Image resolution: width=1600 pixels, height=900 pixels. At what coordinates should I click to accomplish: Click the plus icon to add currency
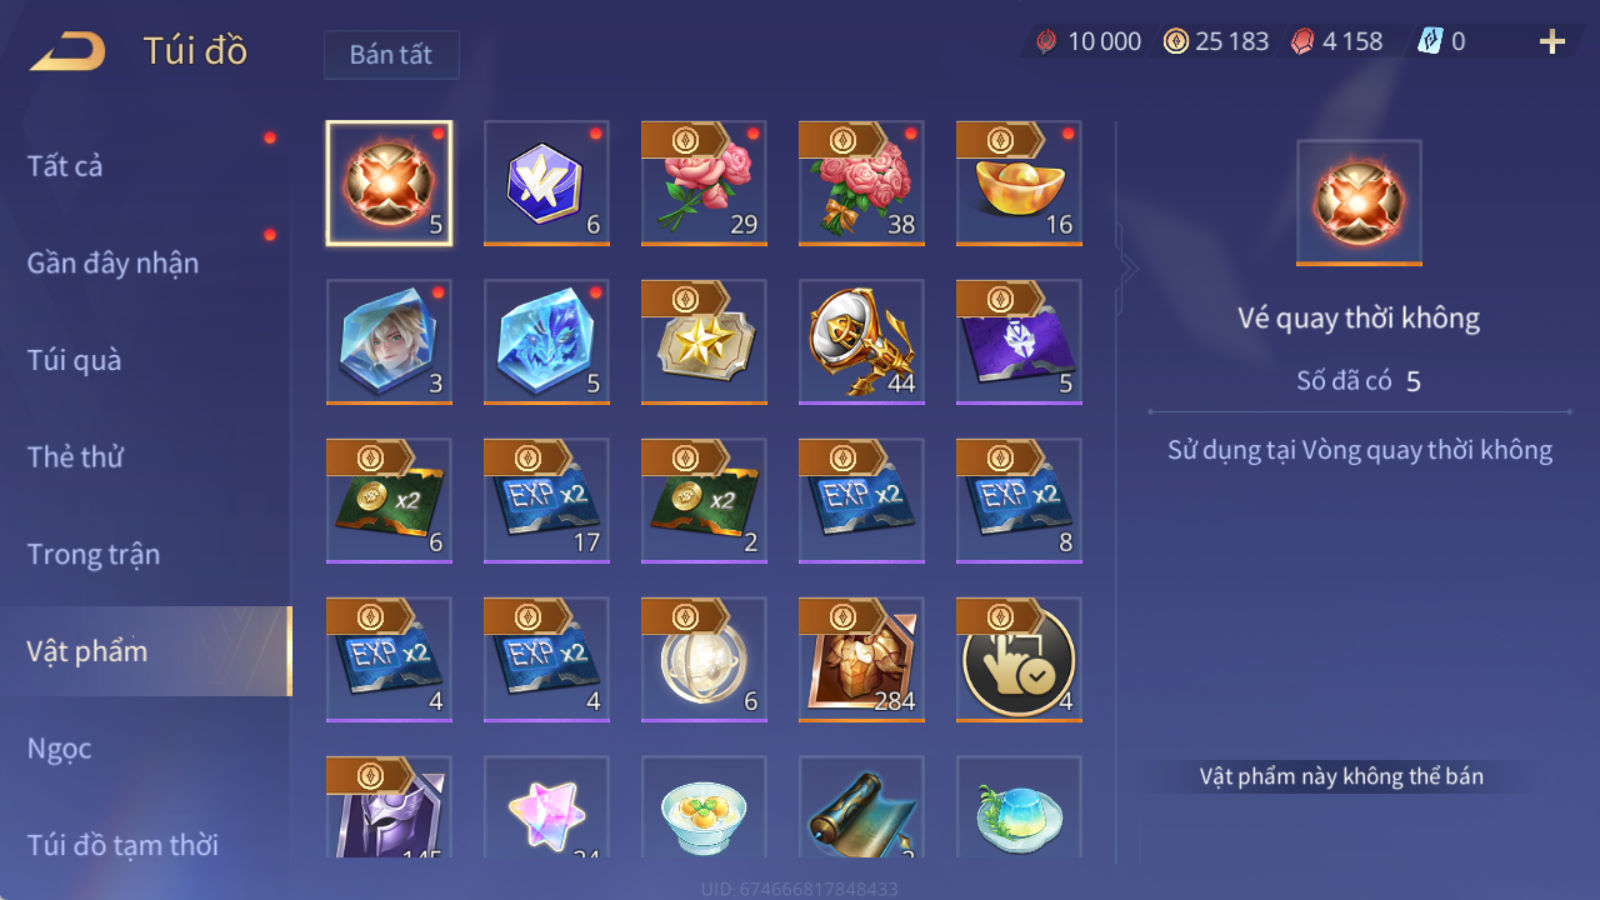(1552, 41)
